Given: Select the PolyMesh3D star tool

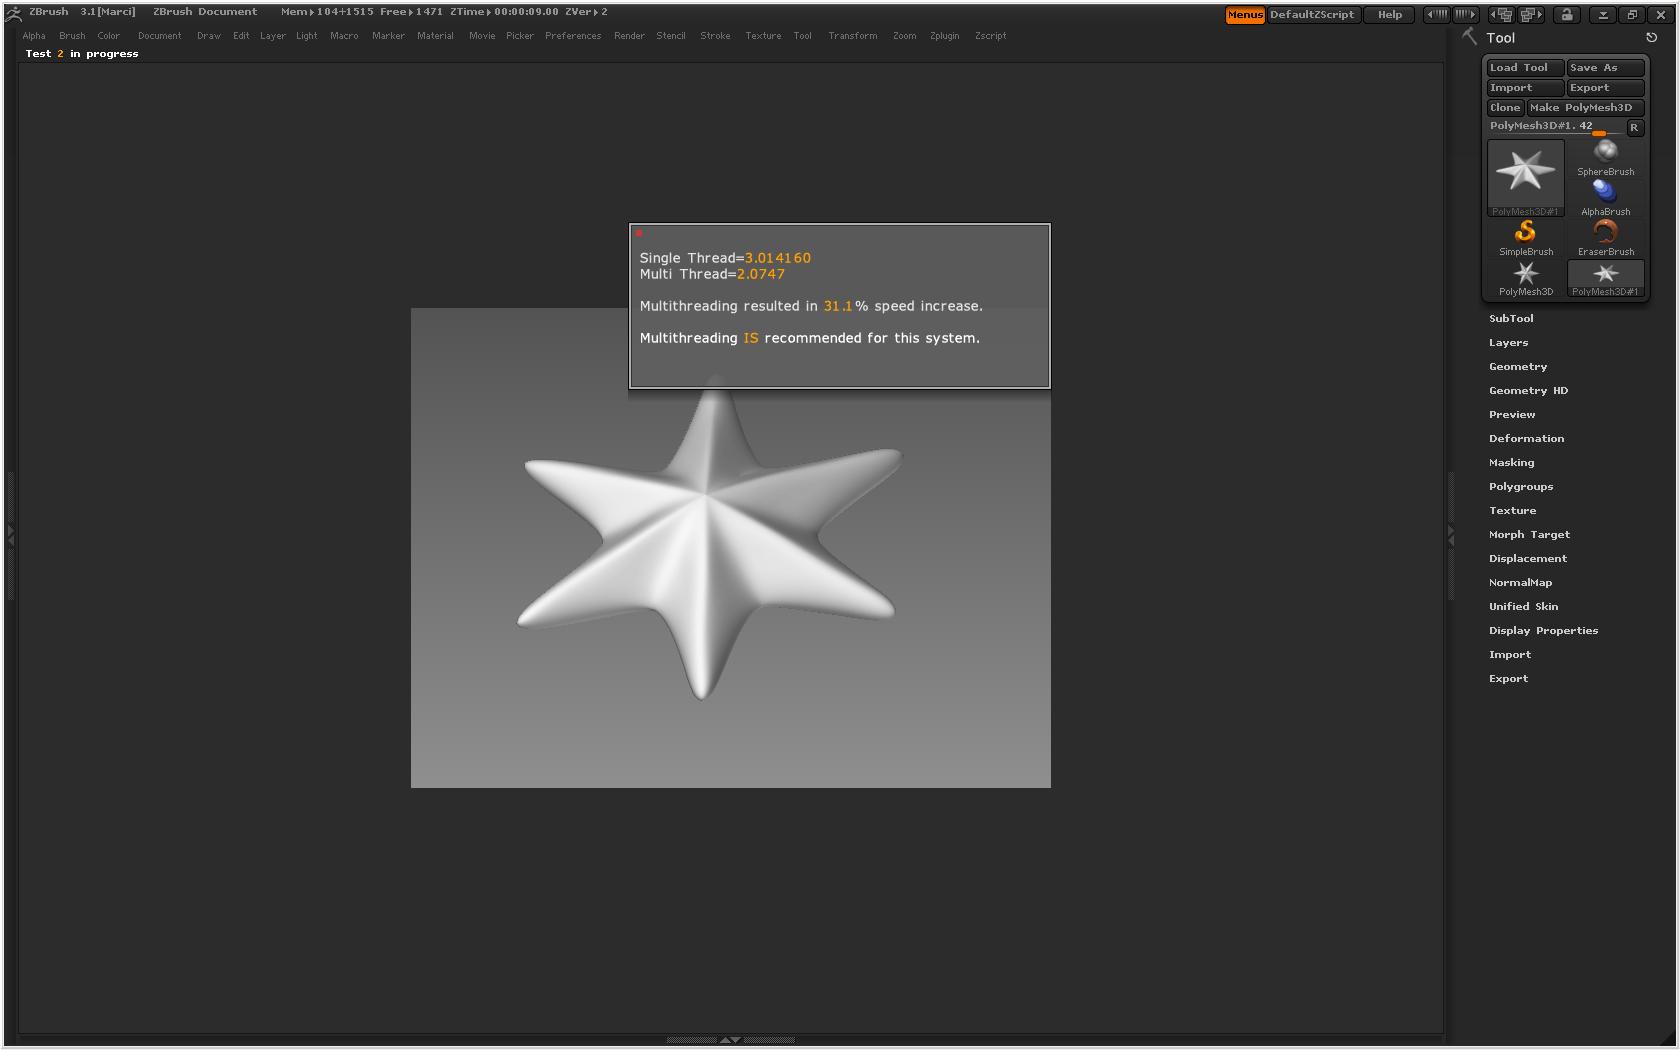Looking at the screenshot, I should 1525,276.
